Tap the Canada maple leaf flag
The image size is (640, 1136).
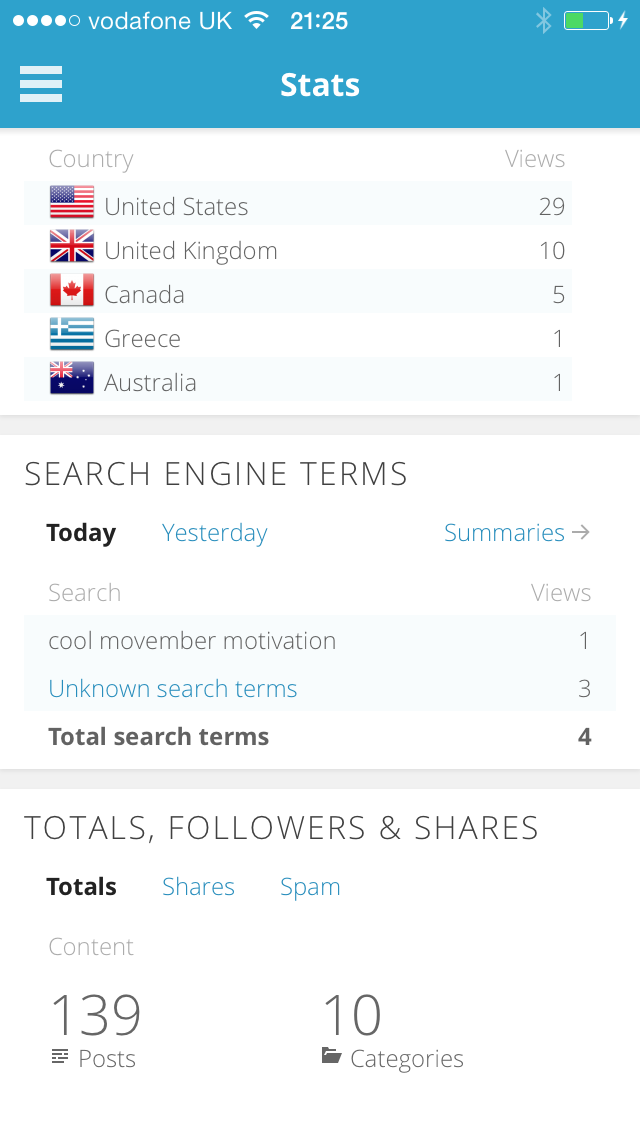(72, 291)
